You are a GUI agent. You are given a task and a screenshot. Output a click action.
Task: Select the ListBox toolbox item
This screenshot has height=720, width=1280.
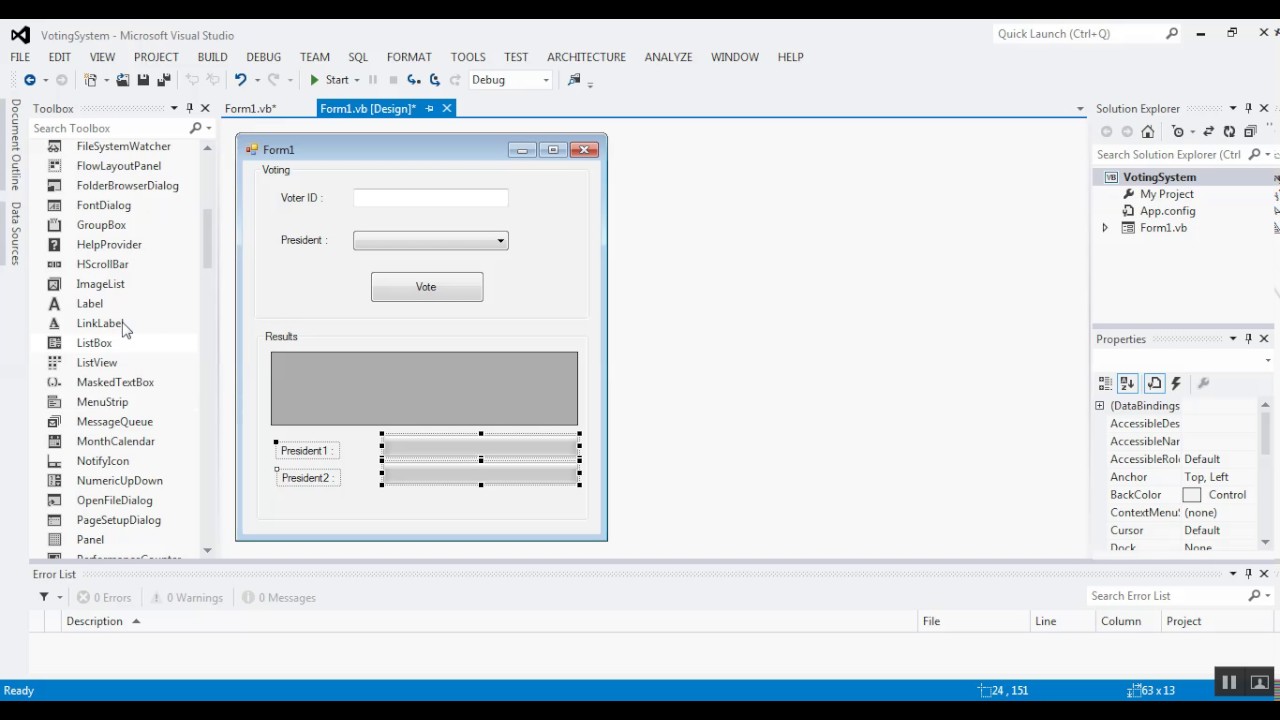click(94, 343)
